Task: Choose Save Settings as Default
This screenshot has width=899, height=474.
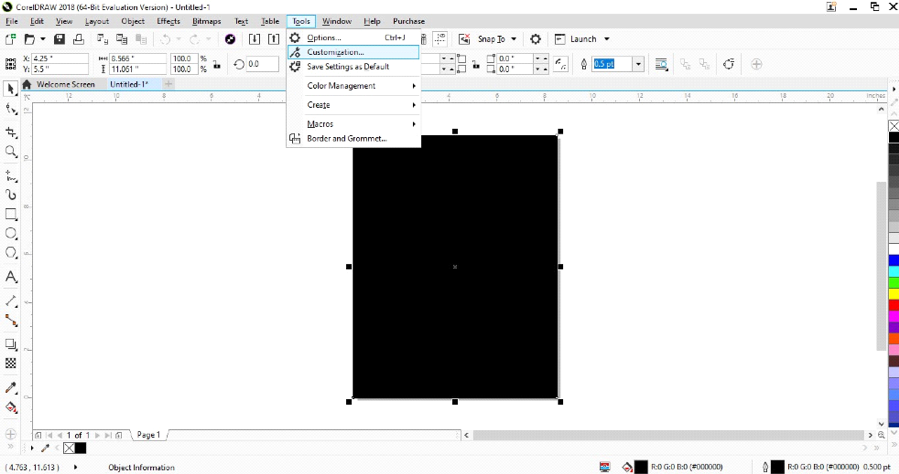Action: pos(354,66)
